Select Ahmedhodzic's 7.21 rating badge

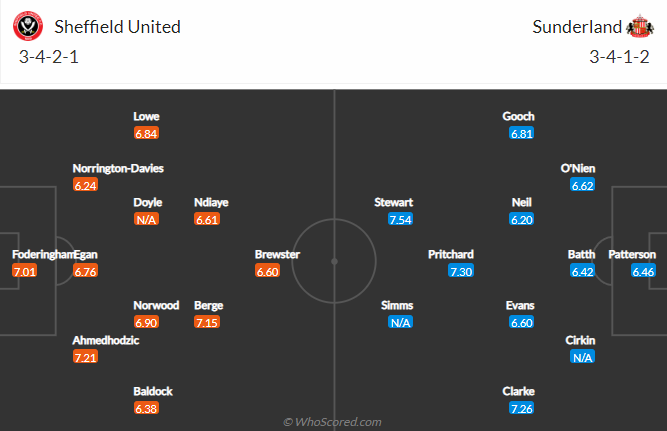86,357
